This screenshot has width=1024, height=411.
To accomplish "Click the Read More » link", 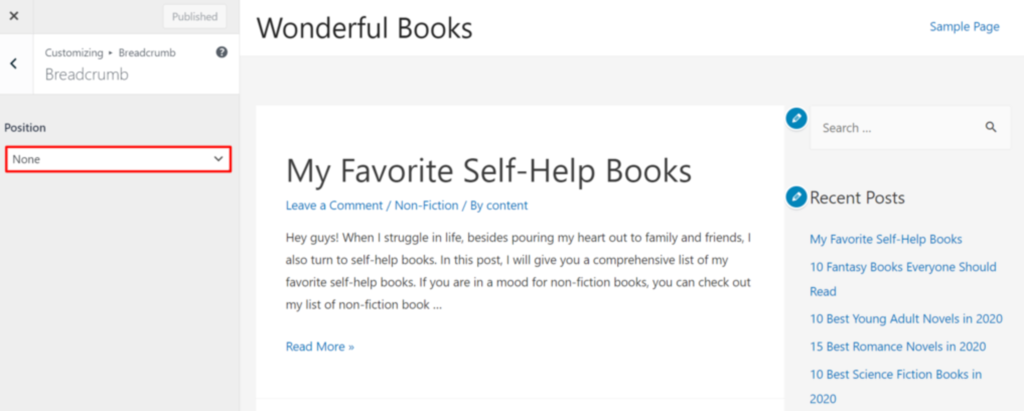I will [x=320, y=346].
